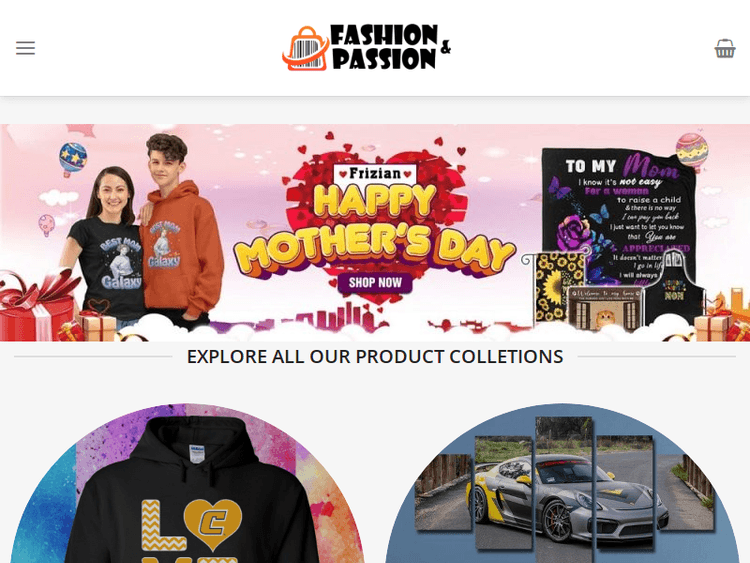Click the Frizian label on banner

click(x=375, y=173)
